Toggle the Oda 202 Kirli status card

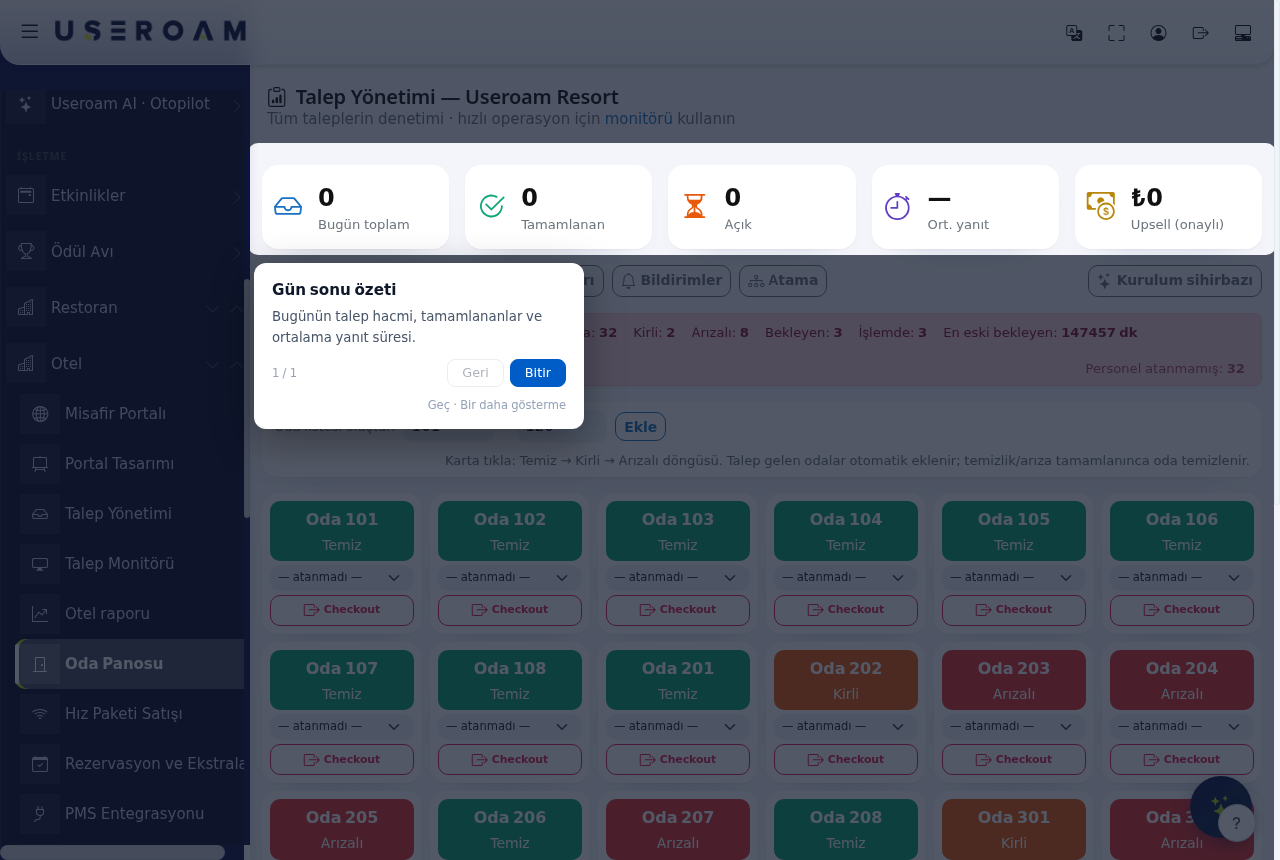846,680
